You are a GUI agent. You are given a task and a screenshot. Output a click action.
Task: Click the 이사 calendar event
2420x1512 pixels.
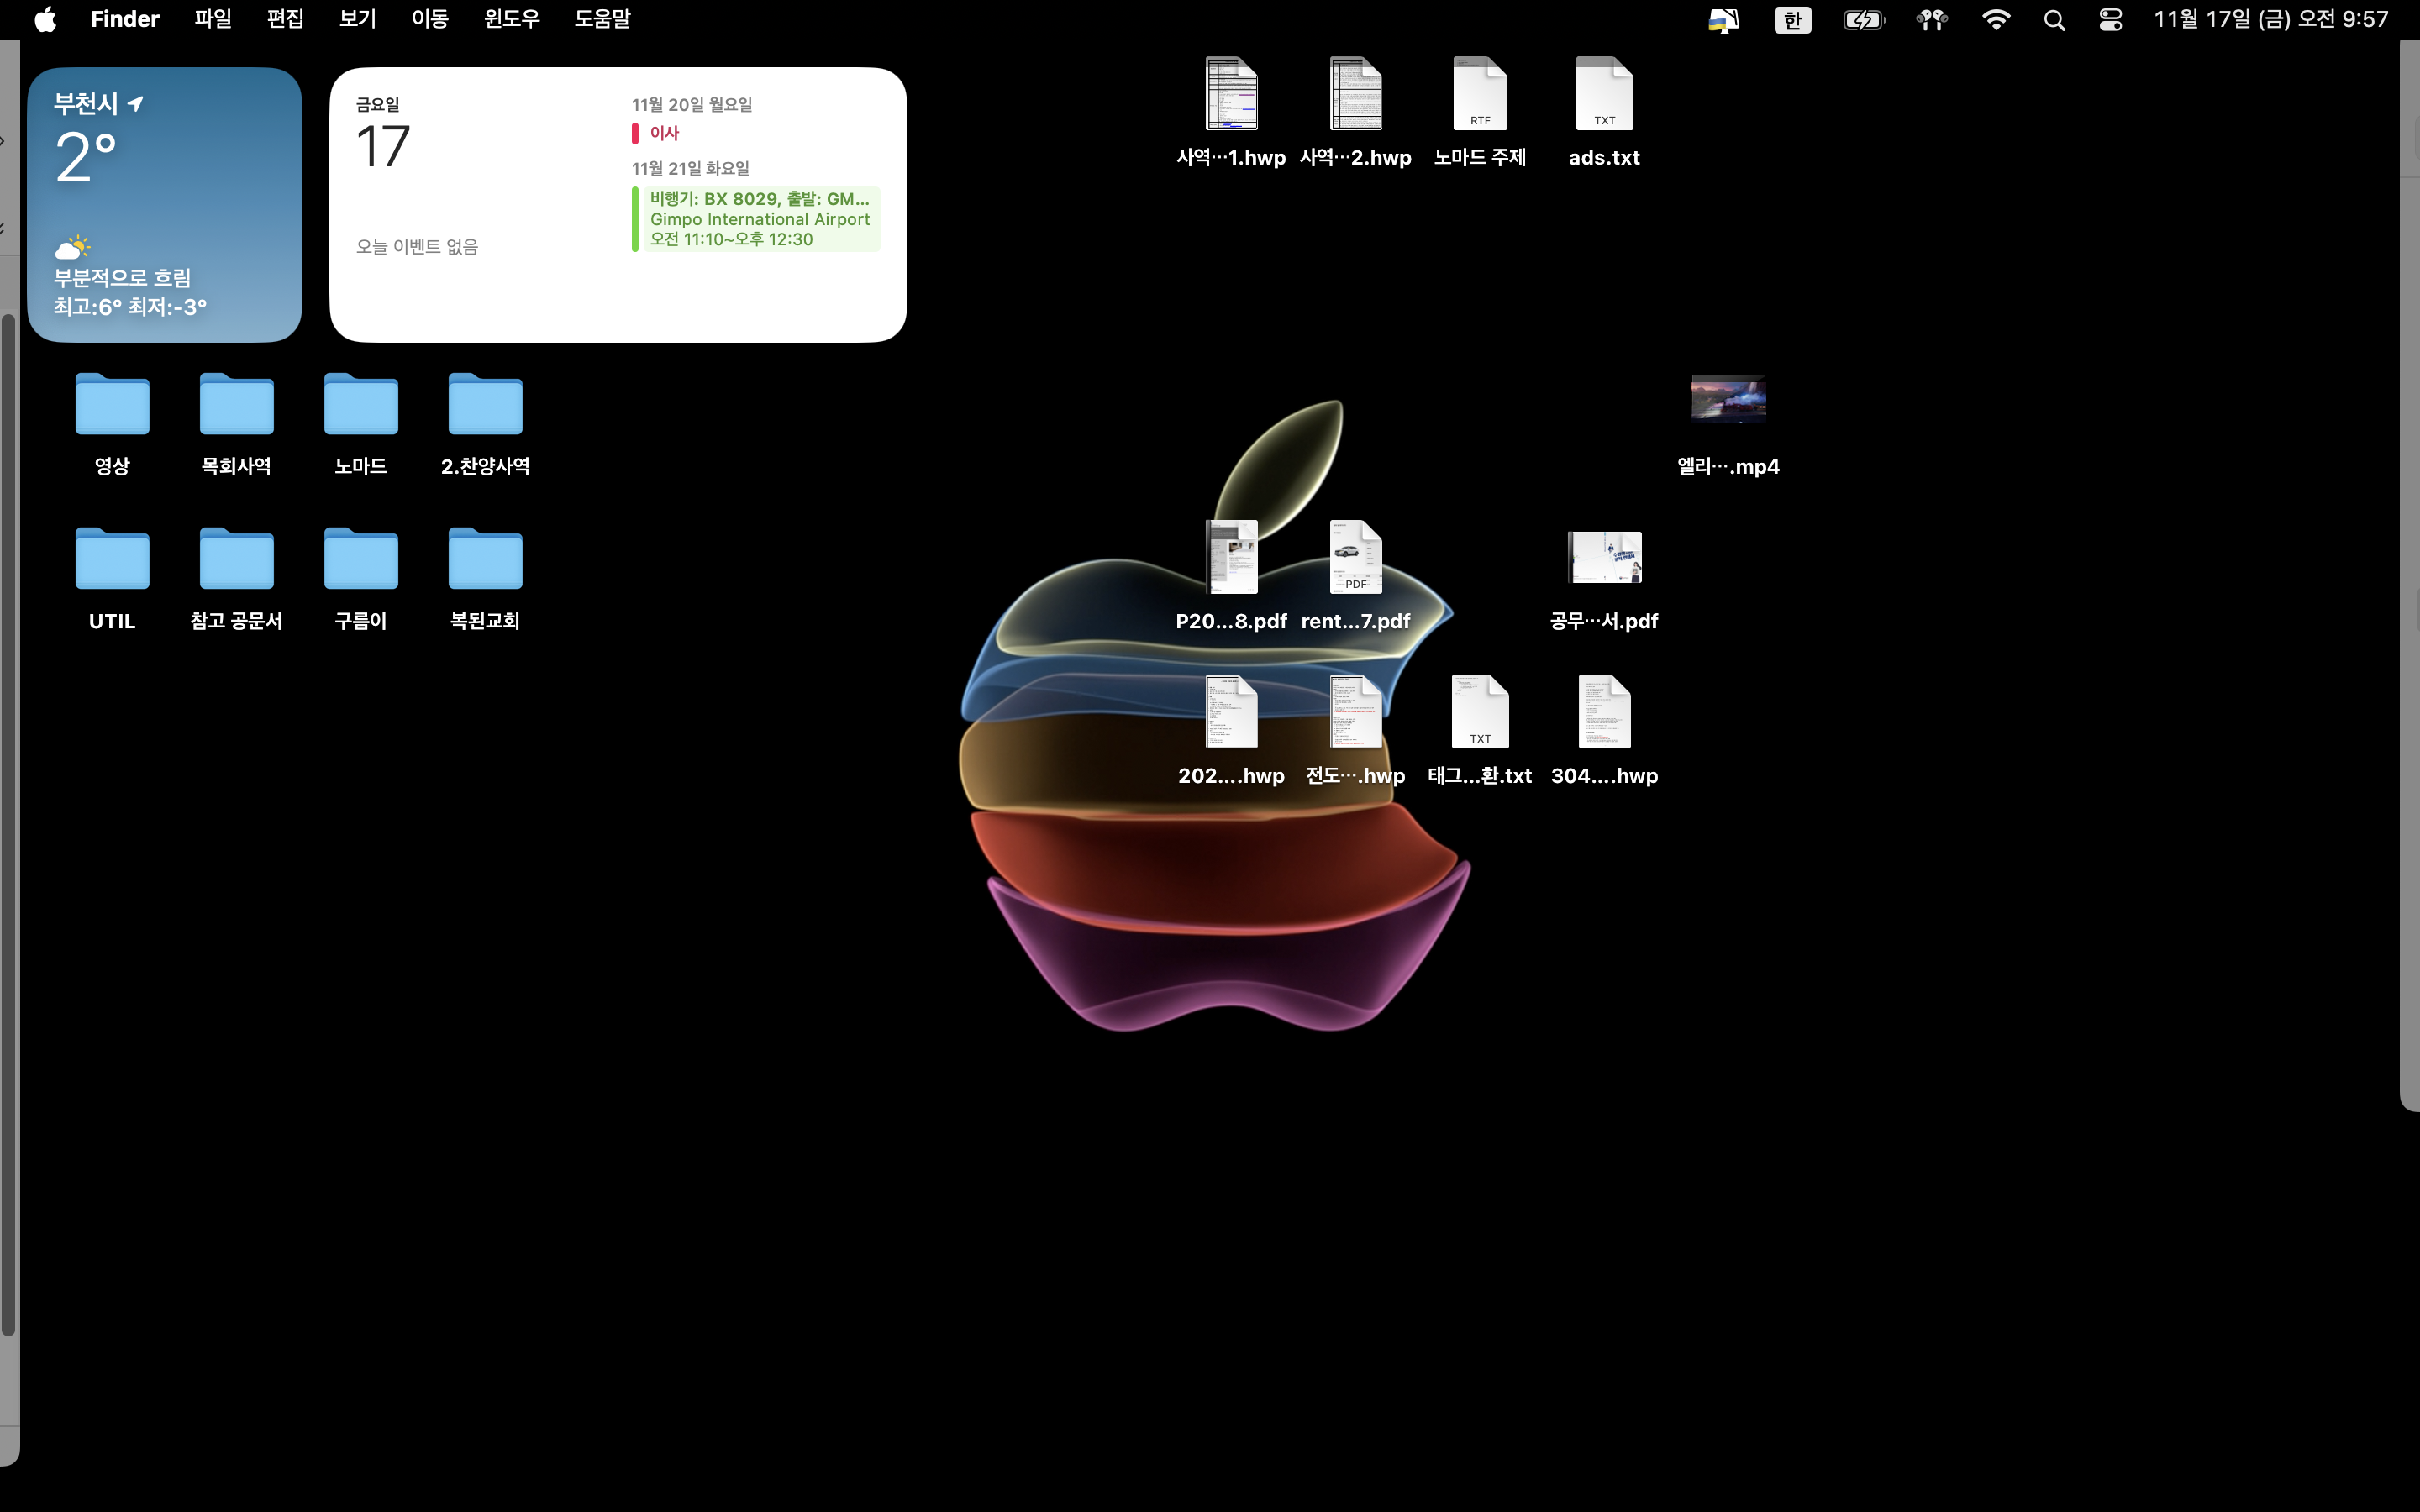coord(664,133)
